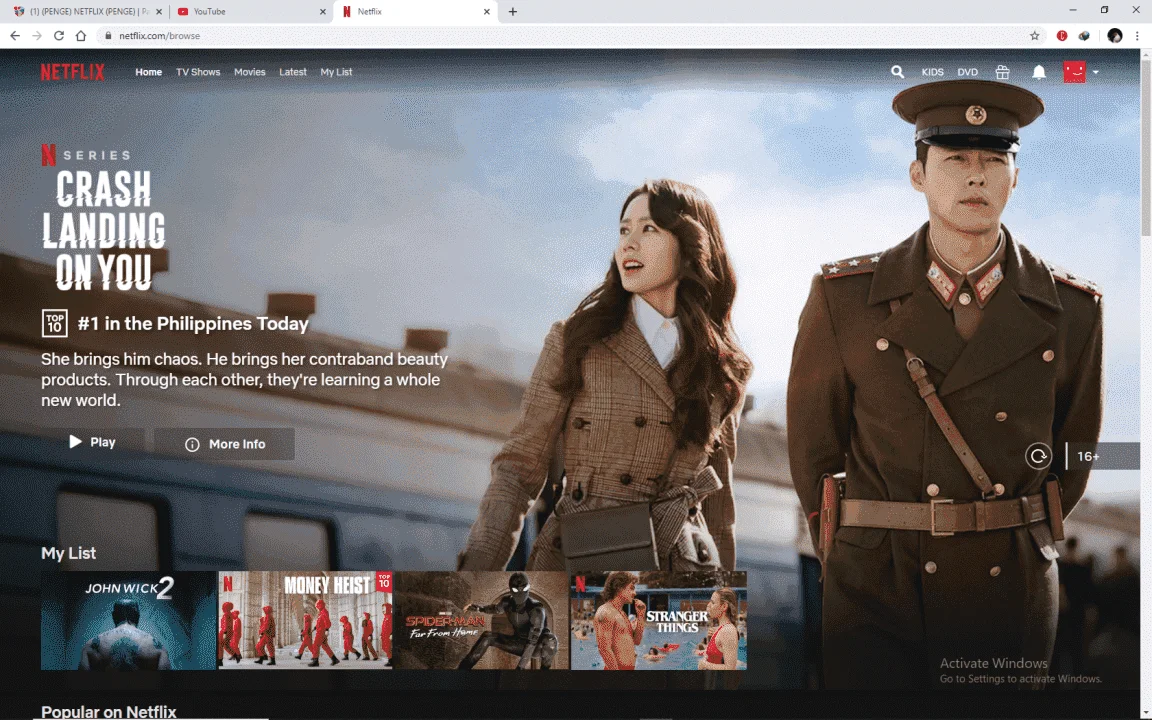Click the Netflix logo
The height and width of the screenshot is (720, 1152).
click(72, 72)
